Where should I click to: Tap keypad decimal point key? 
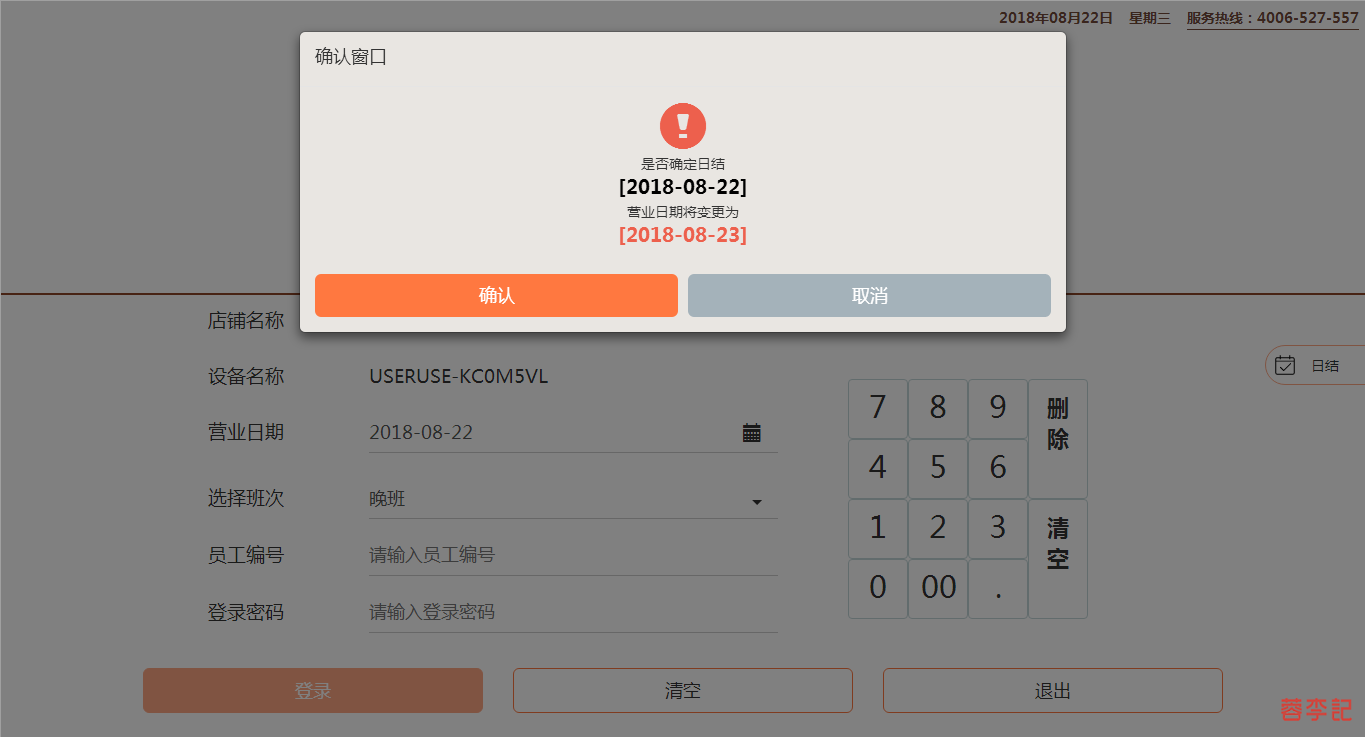[x=998, y=588]
